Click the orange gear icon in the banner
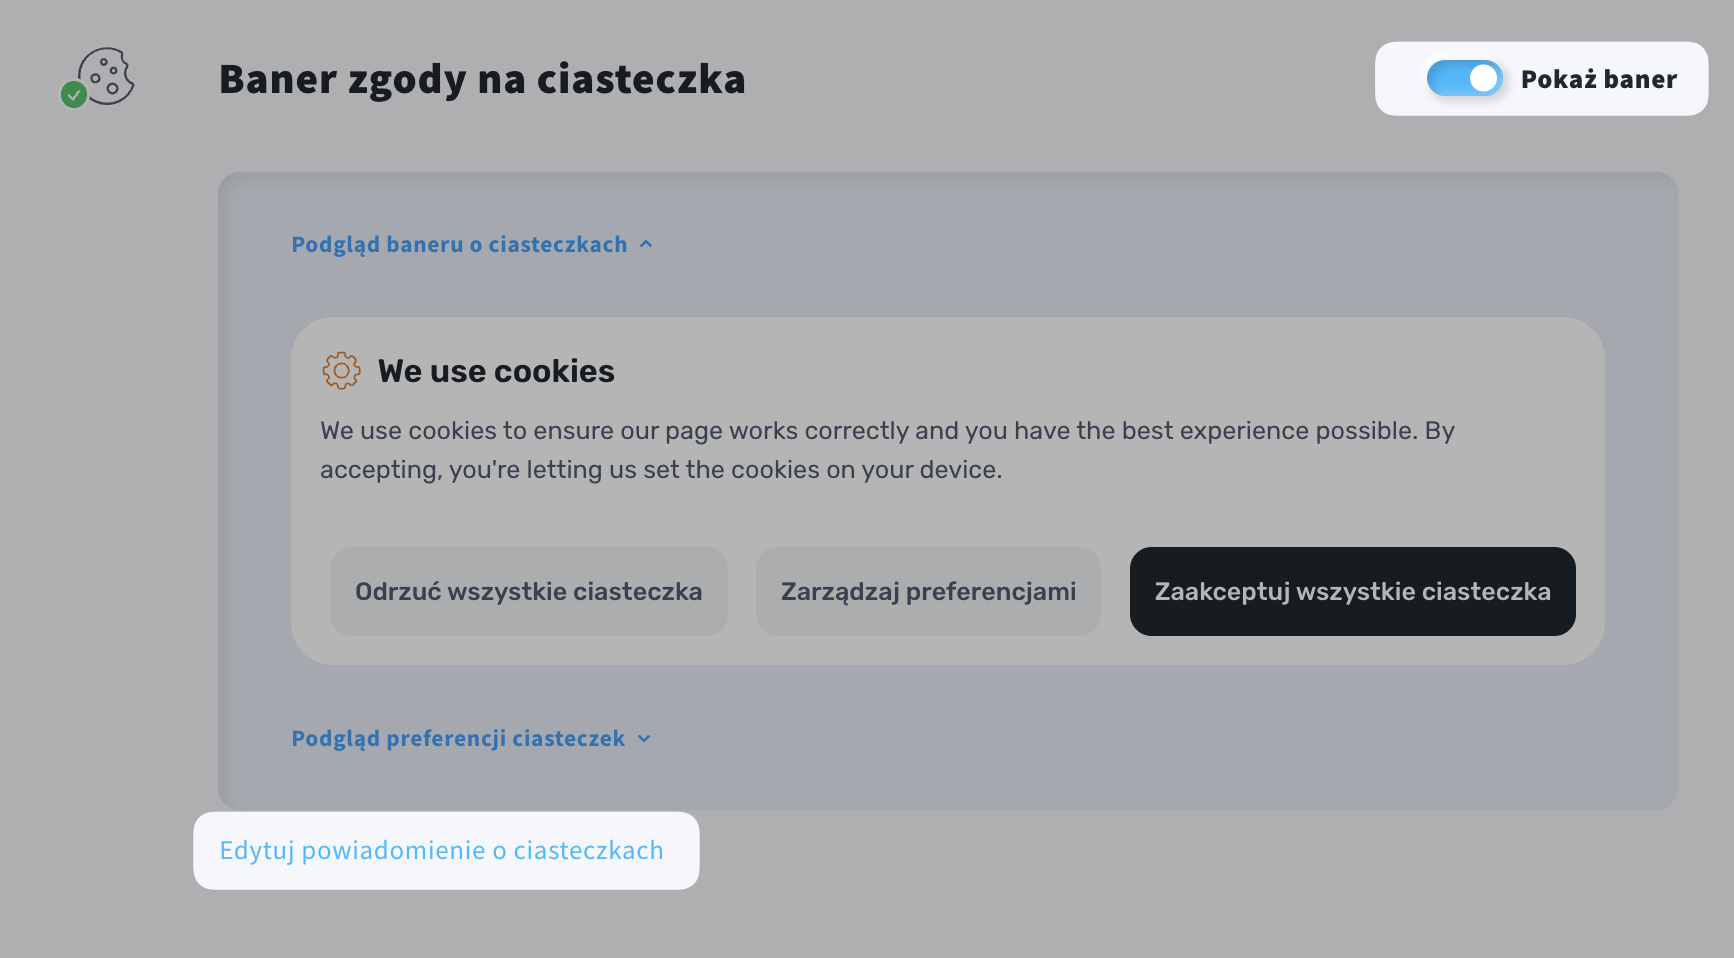This screenshot has width=1734, height=958. point(341,371)
